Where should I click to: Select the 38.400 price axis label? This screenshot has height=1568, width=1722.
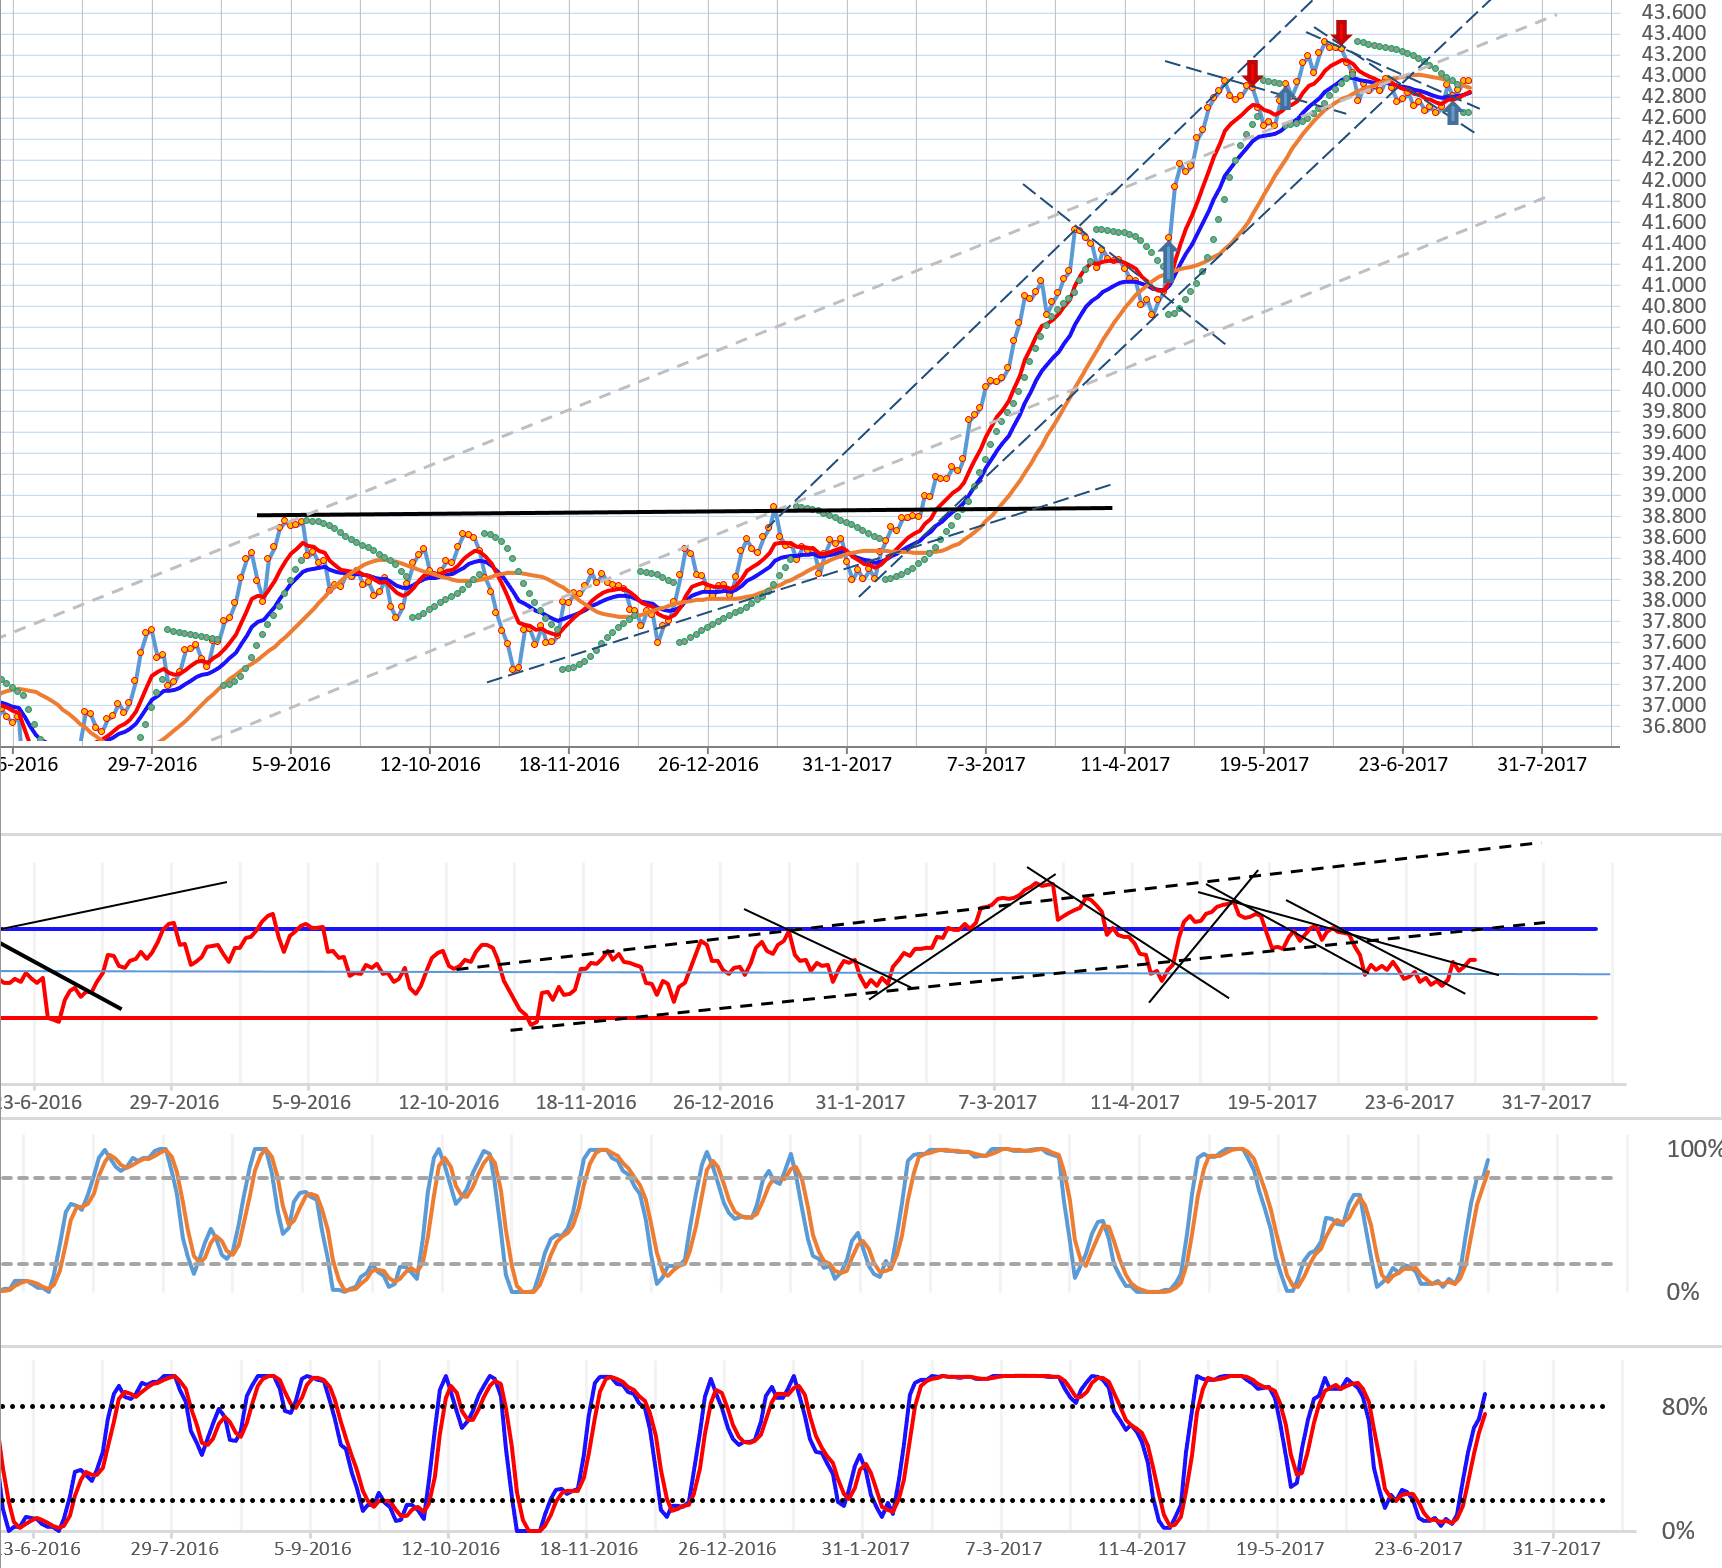1674,558
